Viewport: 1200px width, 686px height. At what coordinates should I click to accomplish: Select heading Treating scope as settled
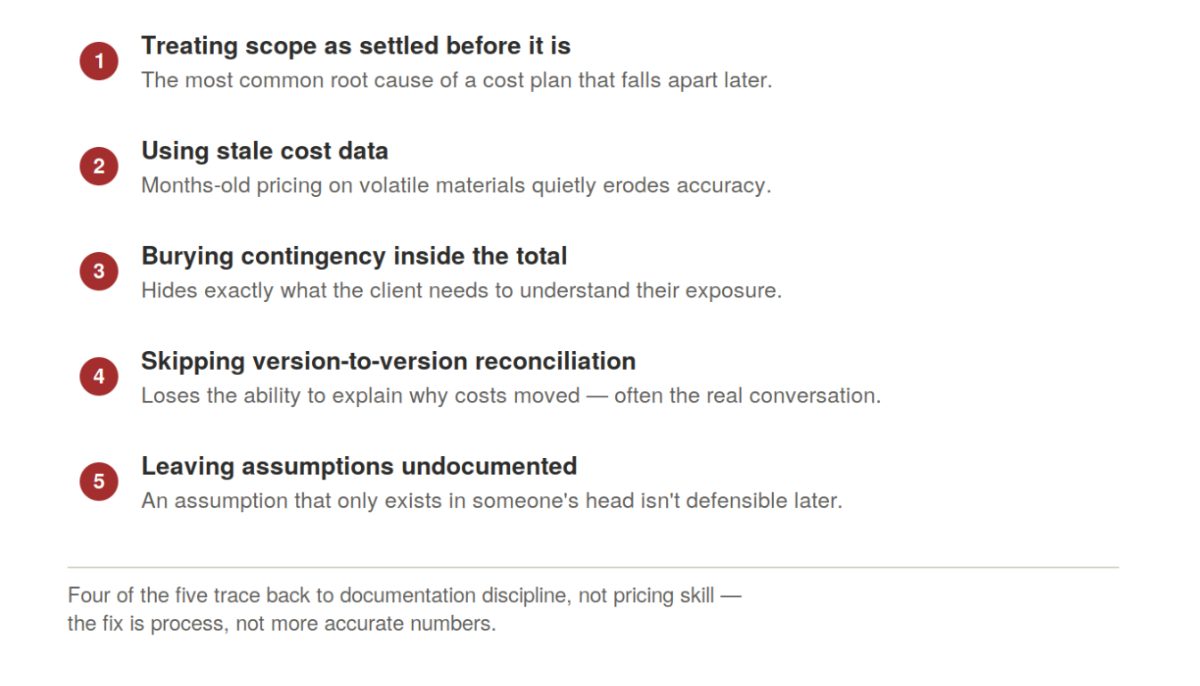[356, 46]
